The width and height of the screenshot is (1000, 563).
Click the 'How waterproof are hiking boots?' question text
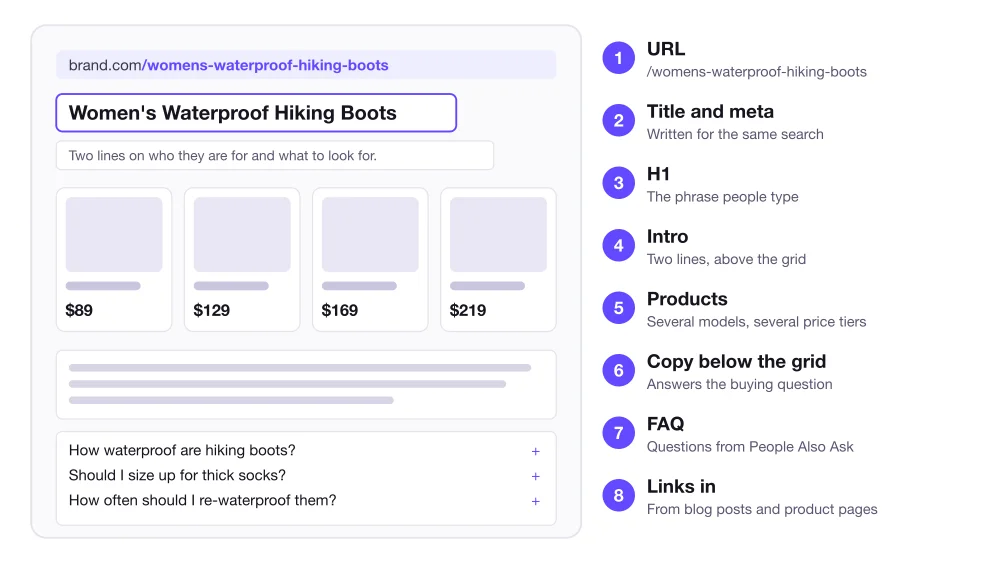click(x=182, y=450)
